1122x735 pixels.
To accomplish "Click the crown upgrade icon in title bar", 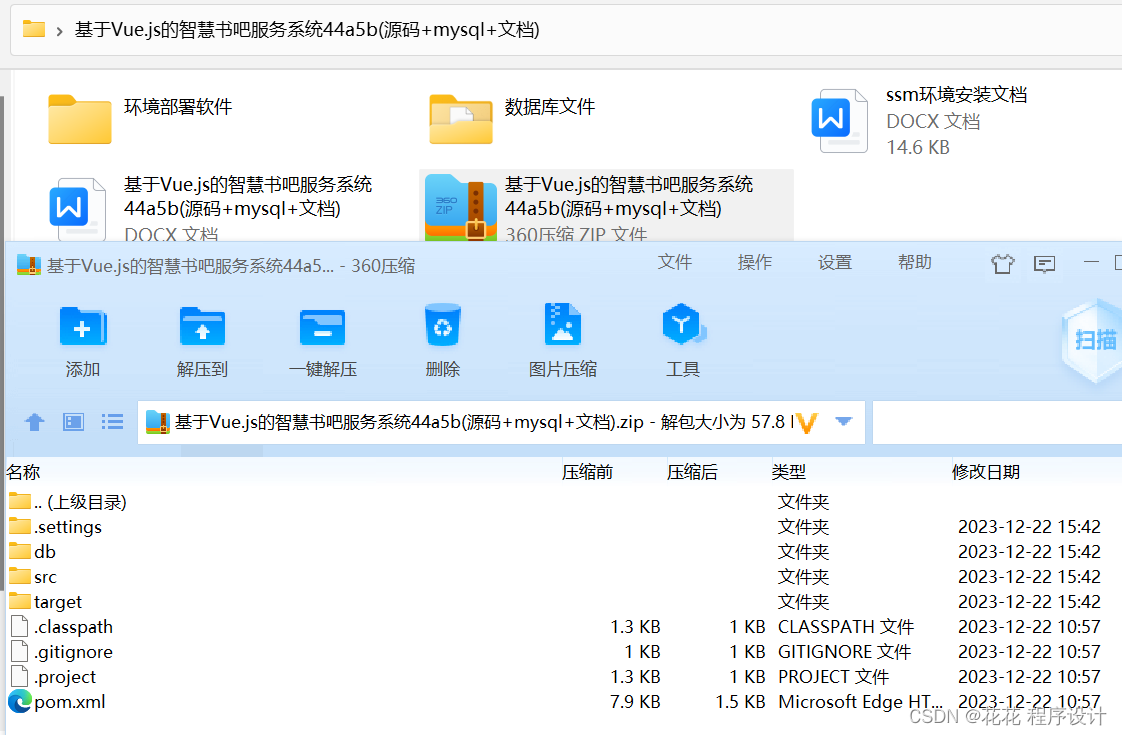I will click(1002, 263).
